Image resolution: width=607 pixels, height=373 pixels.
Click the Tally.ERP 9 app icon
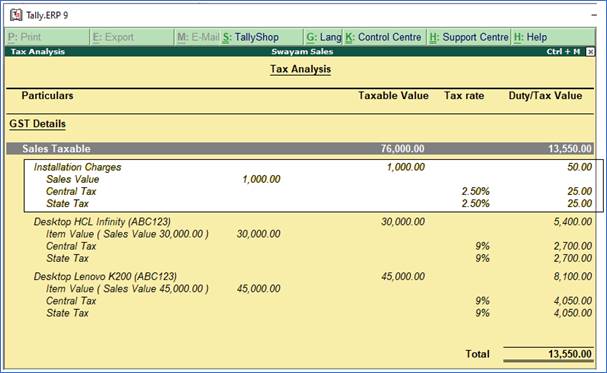(x=16, y=15)
